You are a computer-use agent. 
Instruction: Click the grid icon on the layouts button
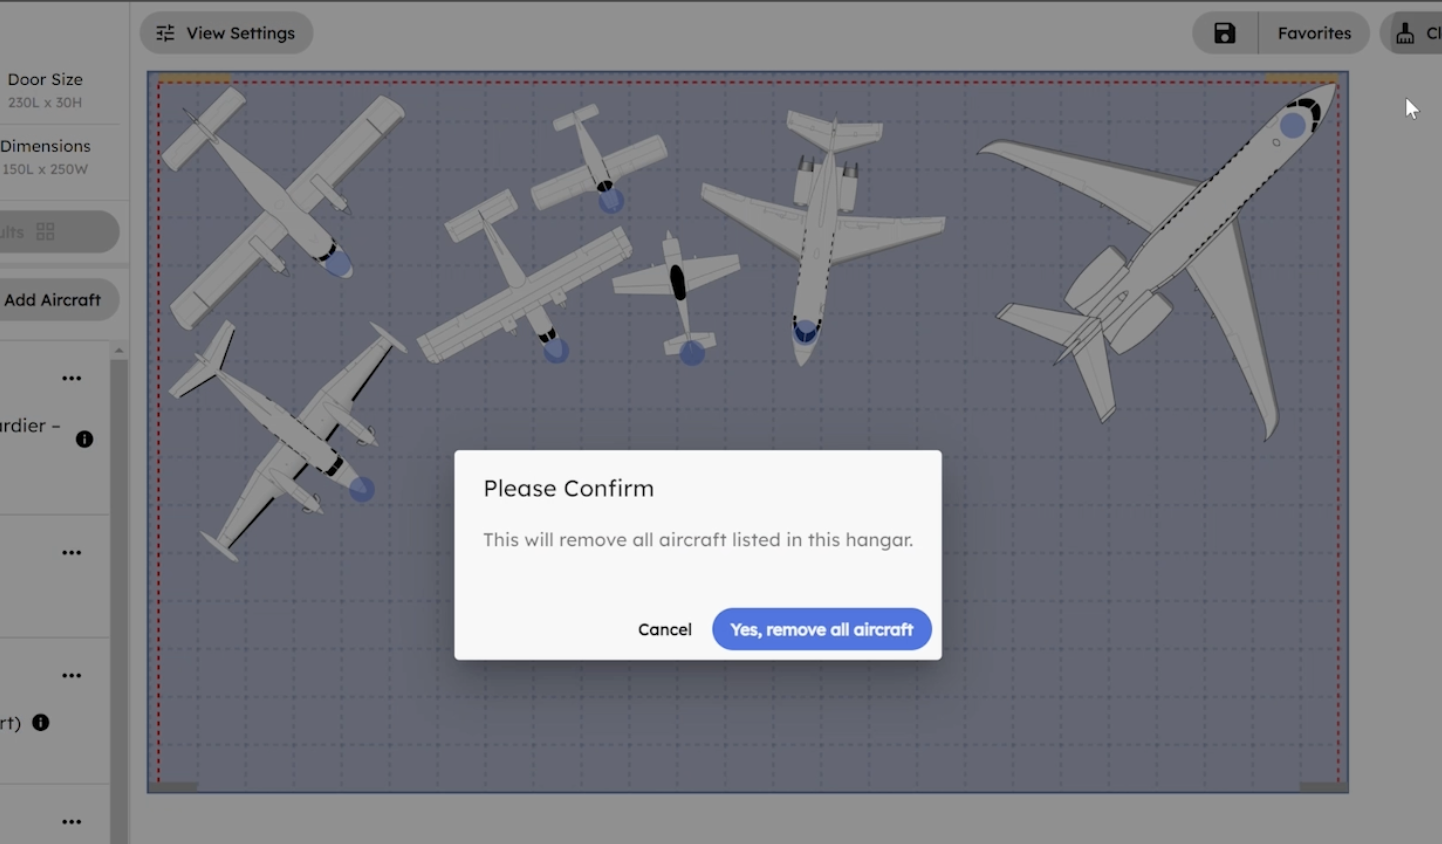click(x=45, y=232)
